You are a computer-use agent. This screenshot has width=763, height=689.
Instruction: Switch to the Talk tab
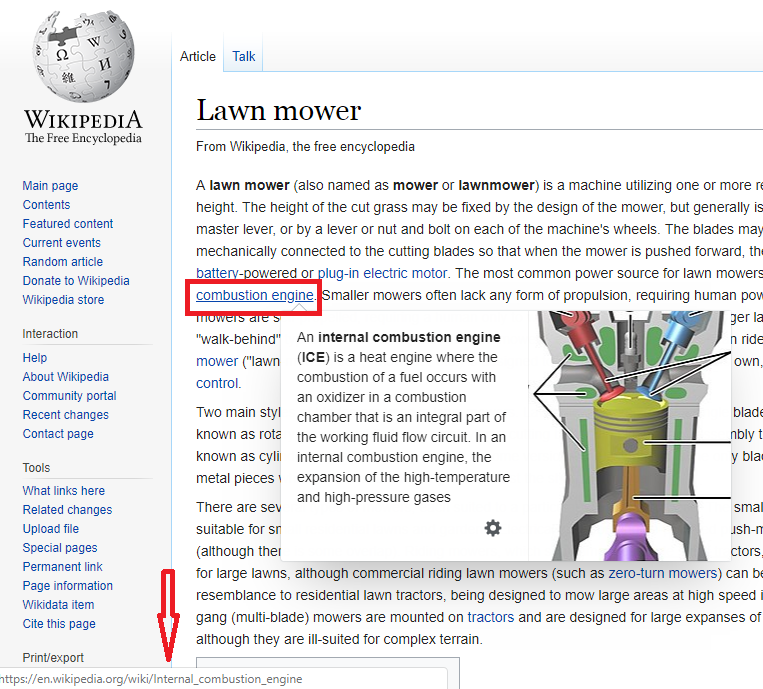coord(243,56)
